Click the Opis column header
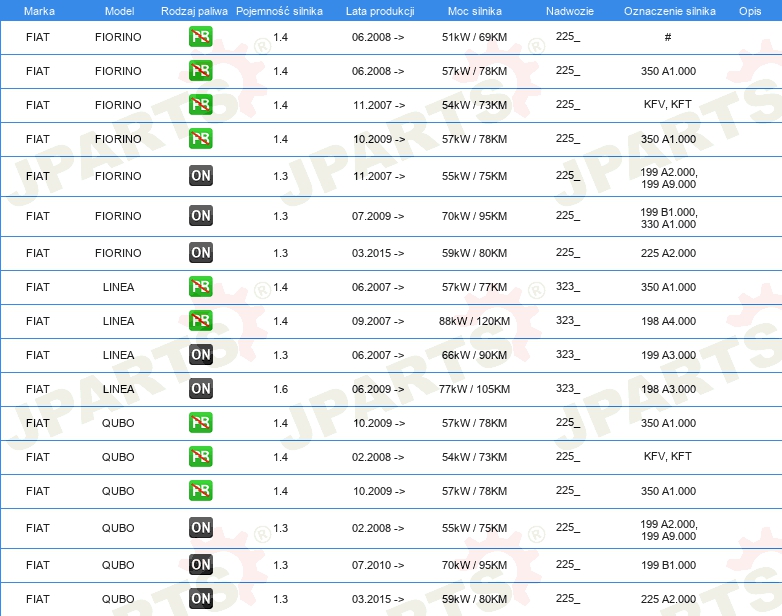This screenshot has width=782, height=616. (x=750, y=11)
